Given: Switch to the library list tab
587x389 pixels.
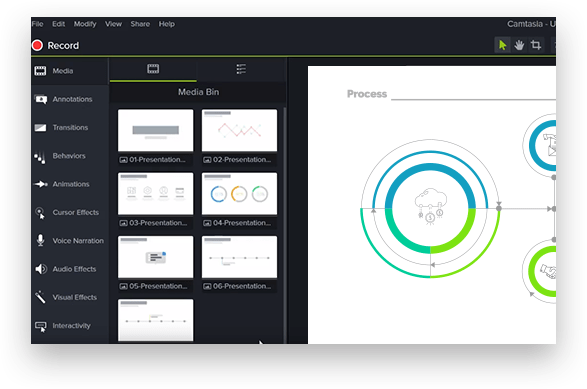Looking at the screenshot, I should point(241,69).
